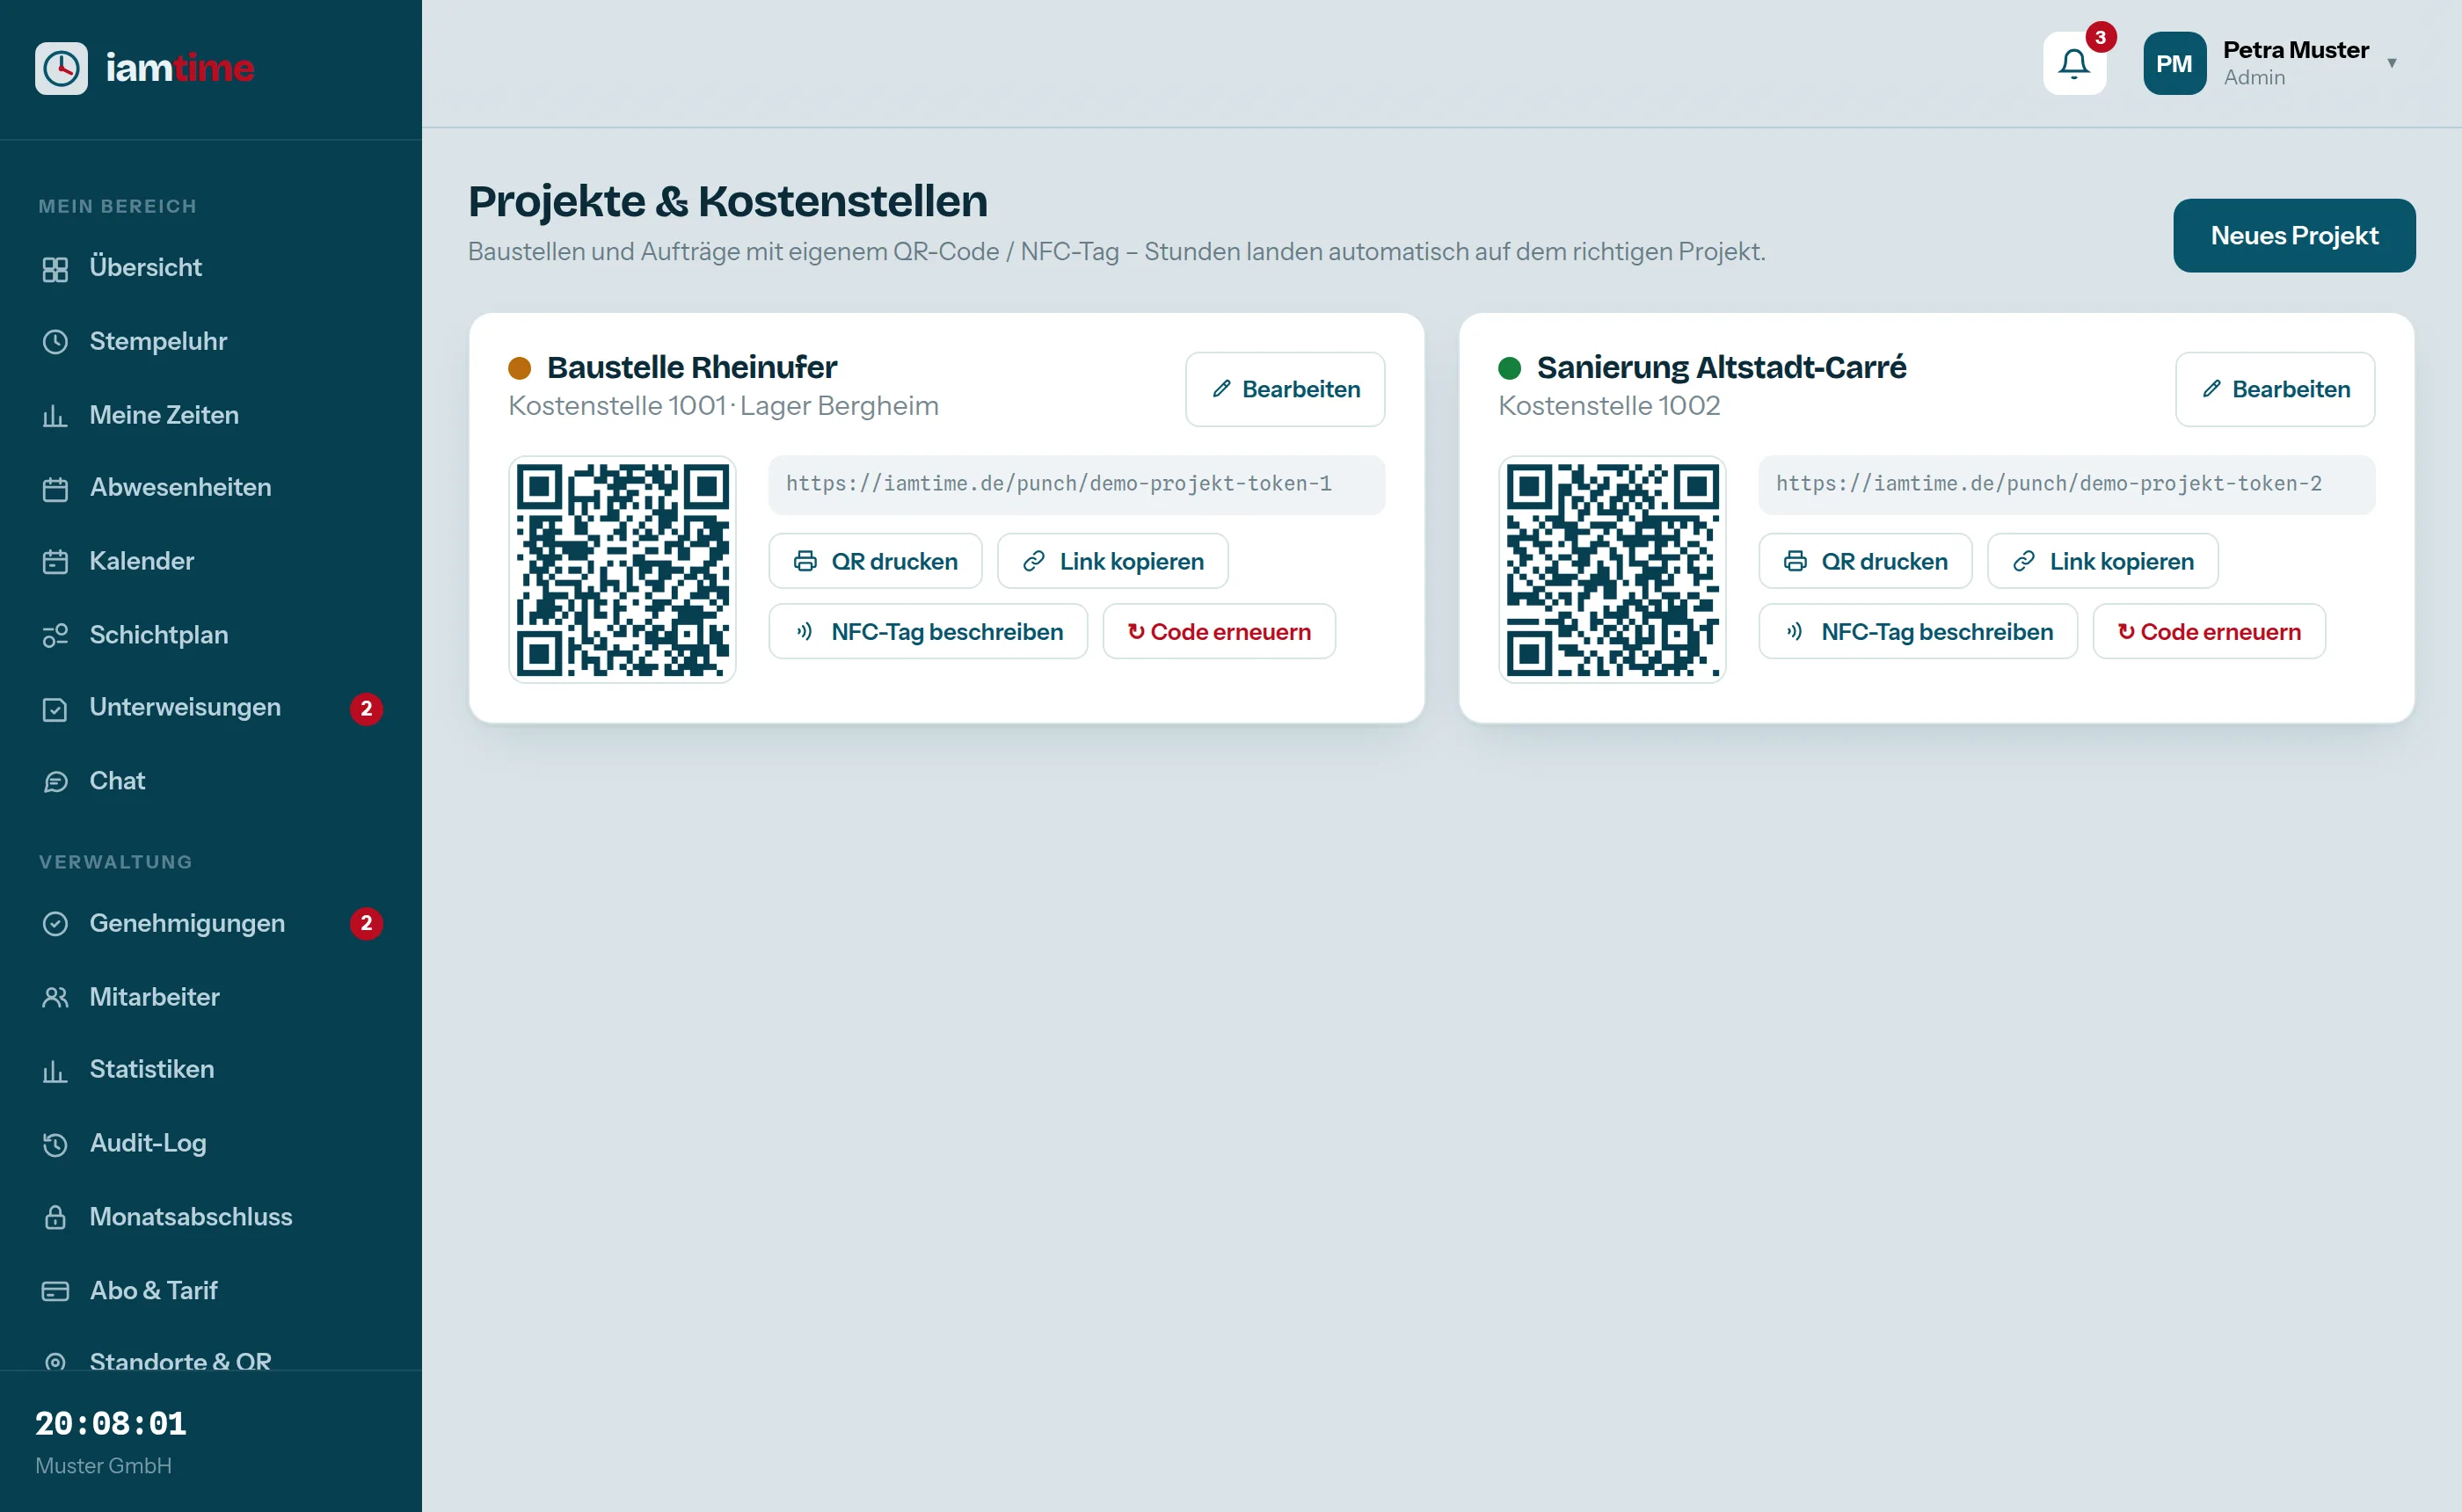Click the Neues Projekt button
Screen dimensions: 2462x1512
pos(2294,236)
